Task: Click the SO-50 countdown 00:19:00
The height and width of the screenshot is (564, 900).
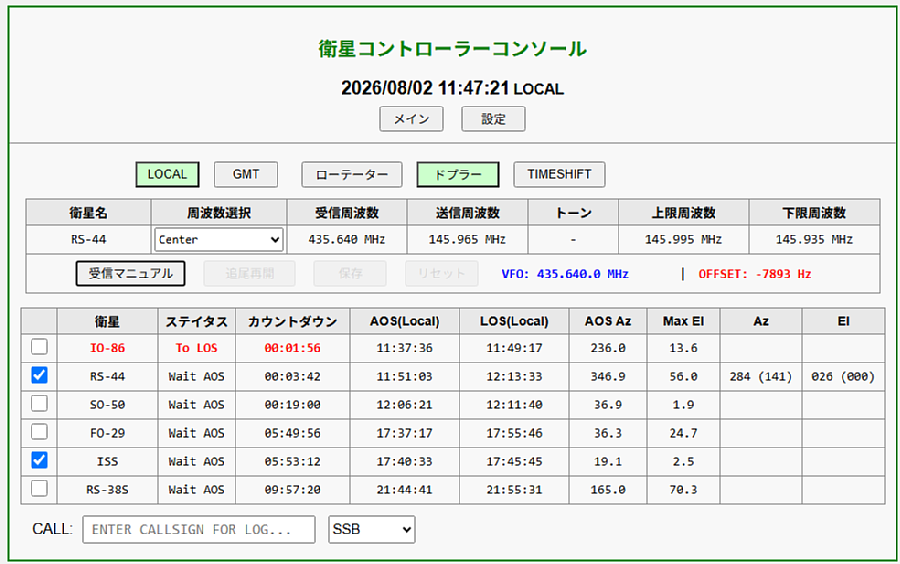Action: click(293, 405)
